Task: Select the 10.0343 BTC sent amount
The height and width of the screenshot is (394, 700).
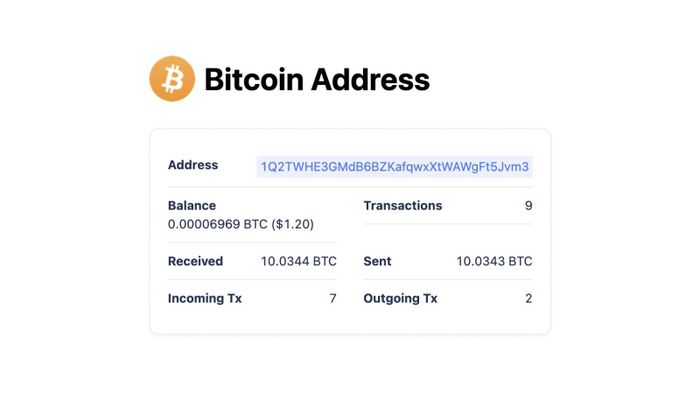Action: (494, 261)
